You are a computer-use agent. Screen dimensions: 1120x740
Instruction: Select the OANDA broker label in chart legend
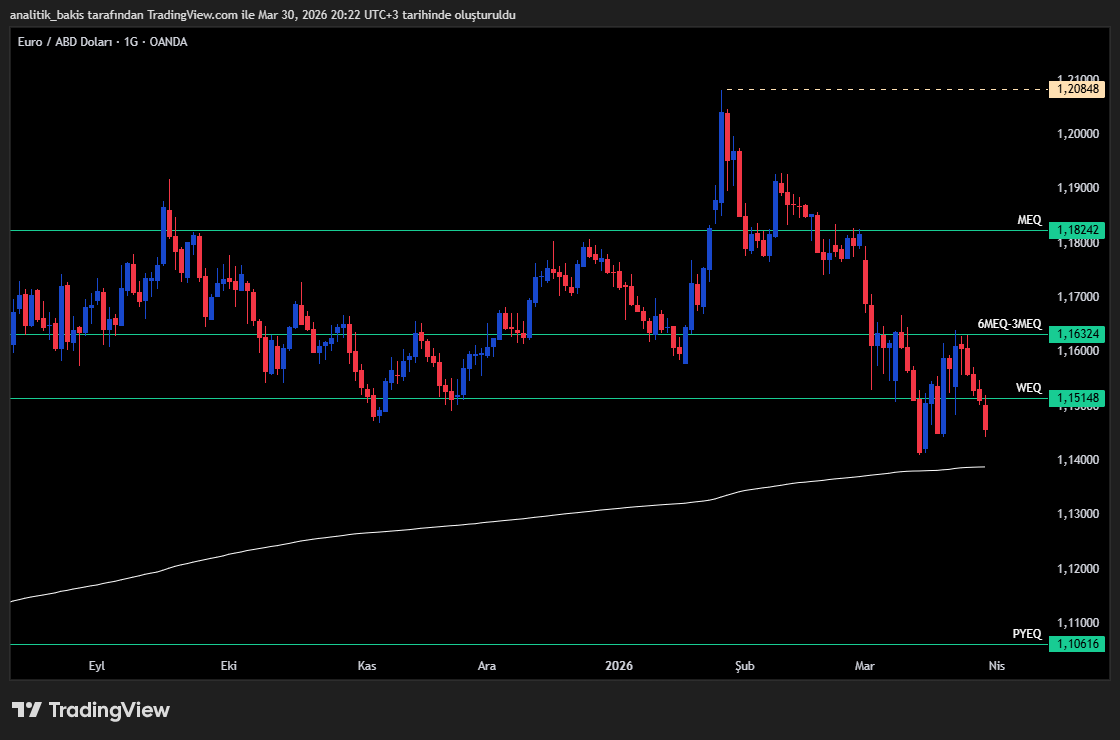[169, 42]
